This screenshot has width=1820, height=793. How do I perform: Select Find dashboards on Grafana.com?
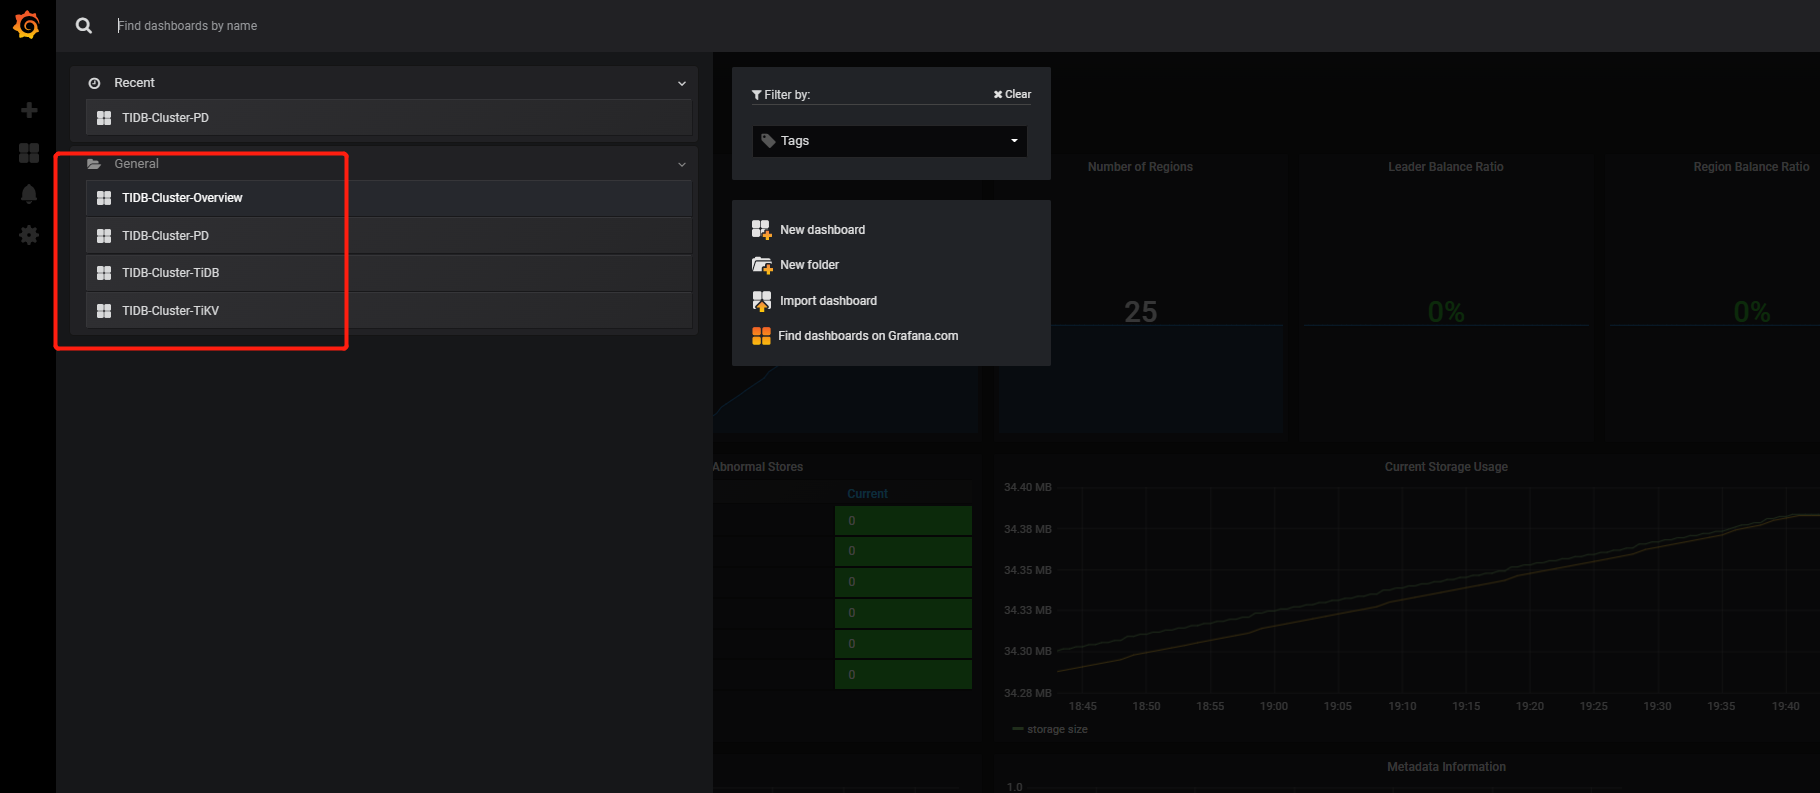click(868, 336)
